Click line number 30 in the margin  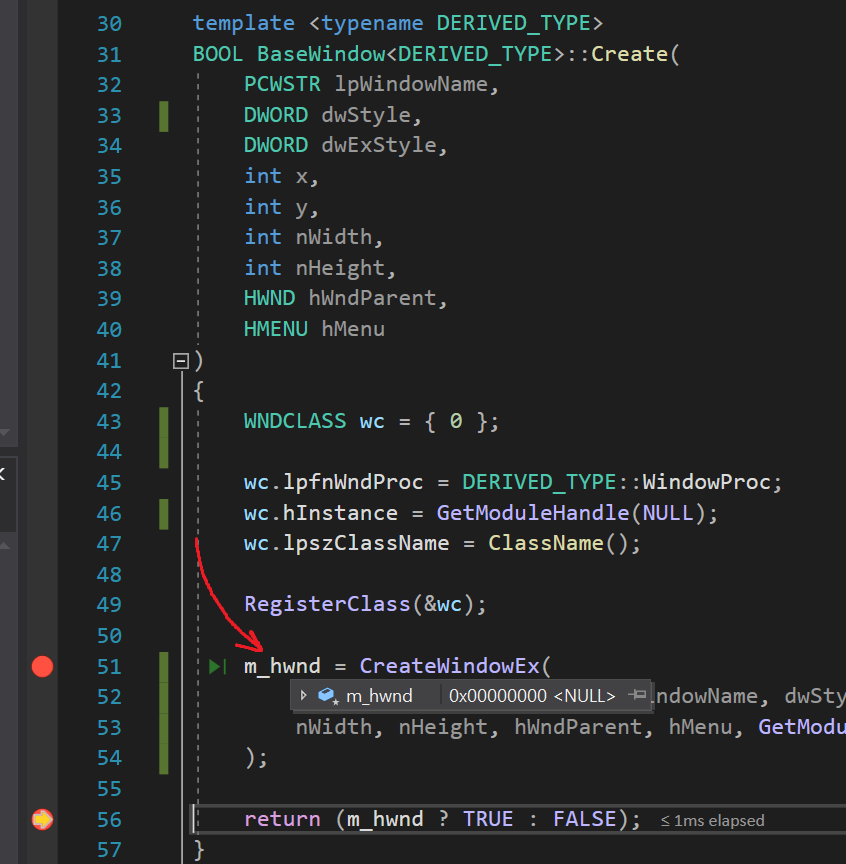coord(109,24)
